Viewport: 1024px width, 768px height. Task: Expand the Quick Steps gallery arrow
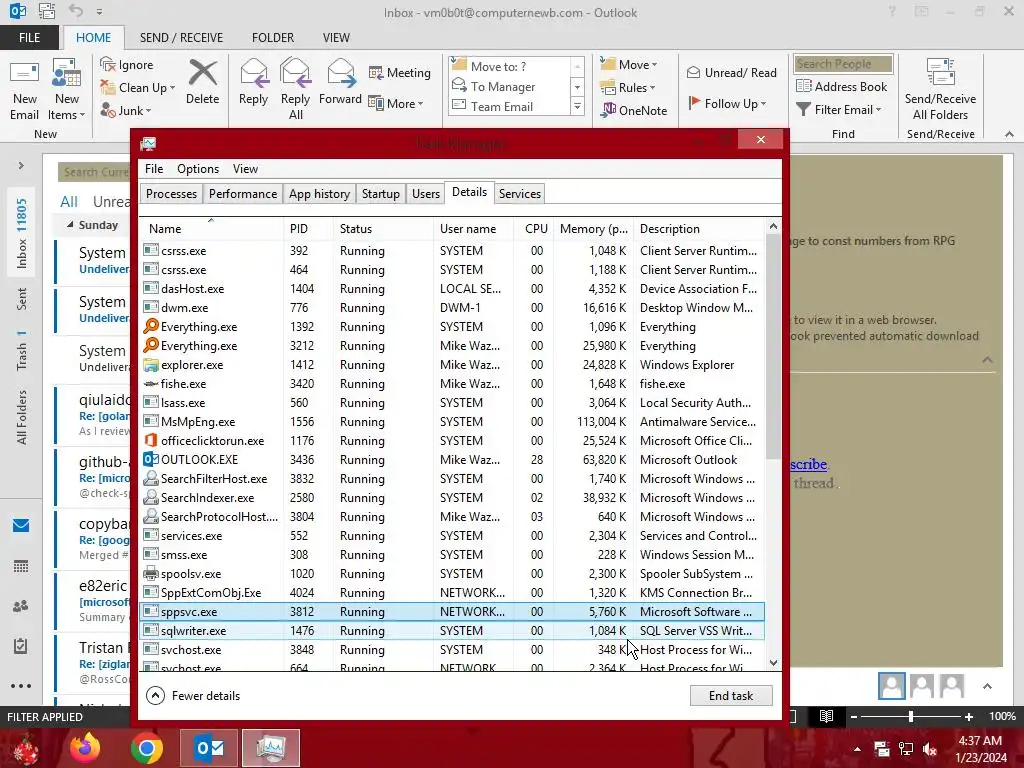point(577,106)
